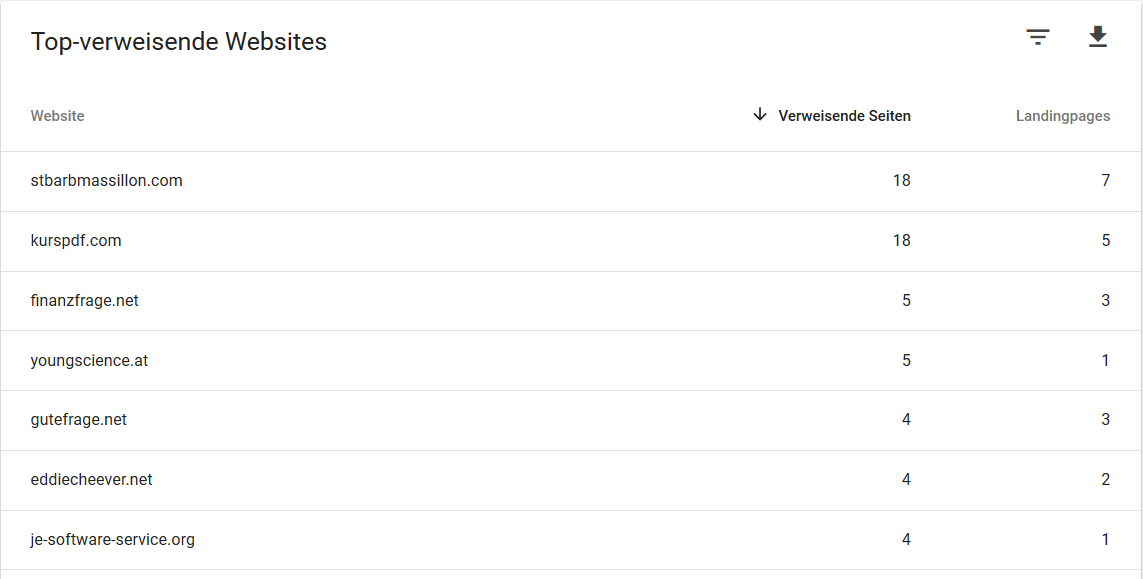The width and height of the screenshot is (1143, 579).
Task: Open kurspdf.com row
Action: click(572, 241)
